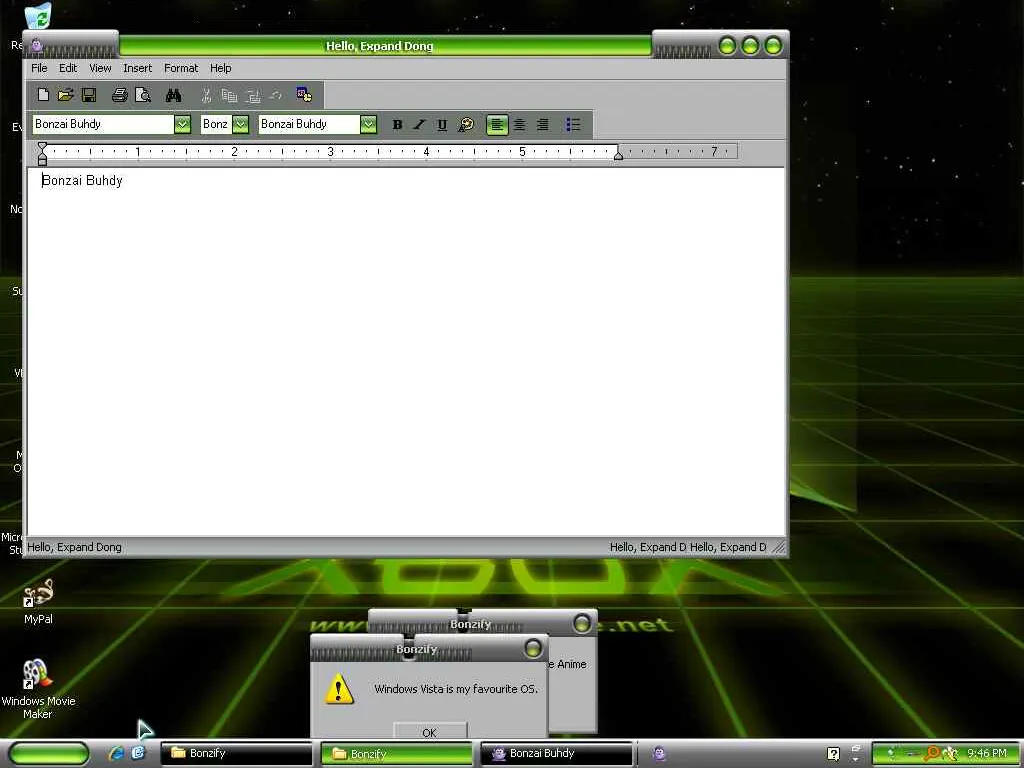Screen dimensions: 1024x768
Task: Click the magnifier icon in the system tray
Action: [x=931, y=754]
